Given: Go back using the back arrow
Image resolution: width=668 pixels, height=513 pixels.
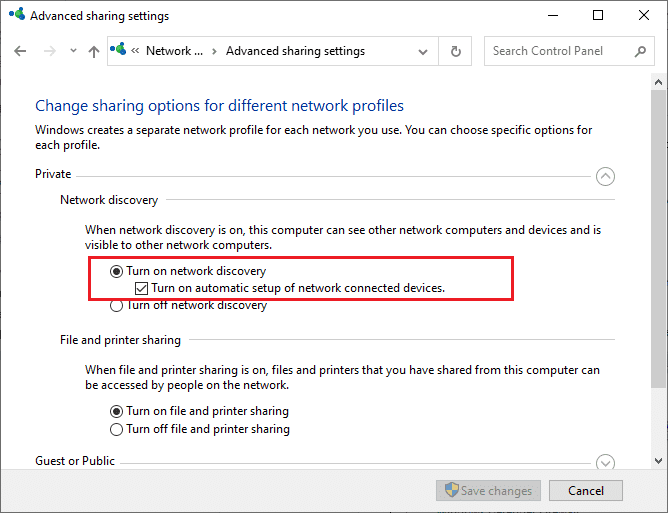Looking at the screenshot, I should click(21, 52).
